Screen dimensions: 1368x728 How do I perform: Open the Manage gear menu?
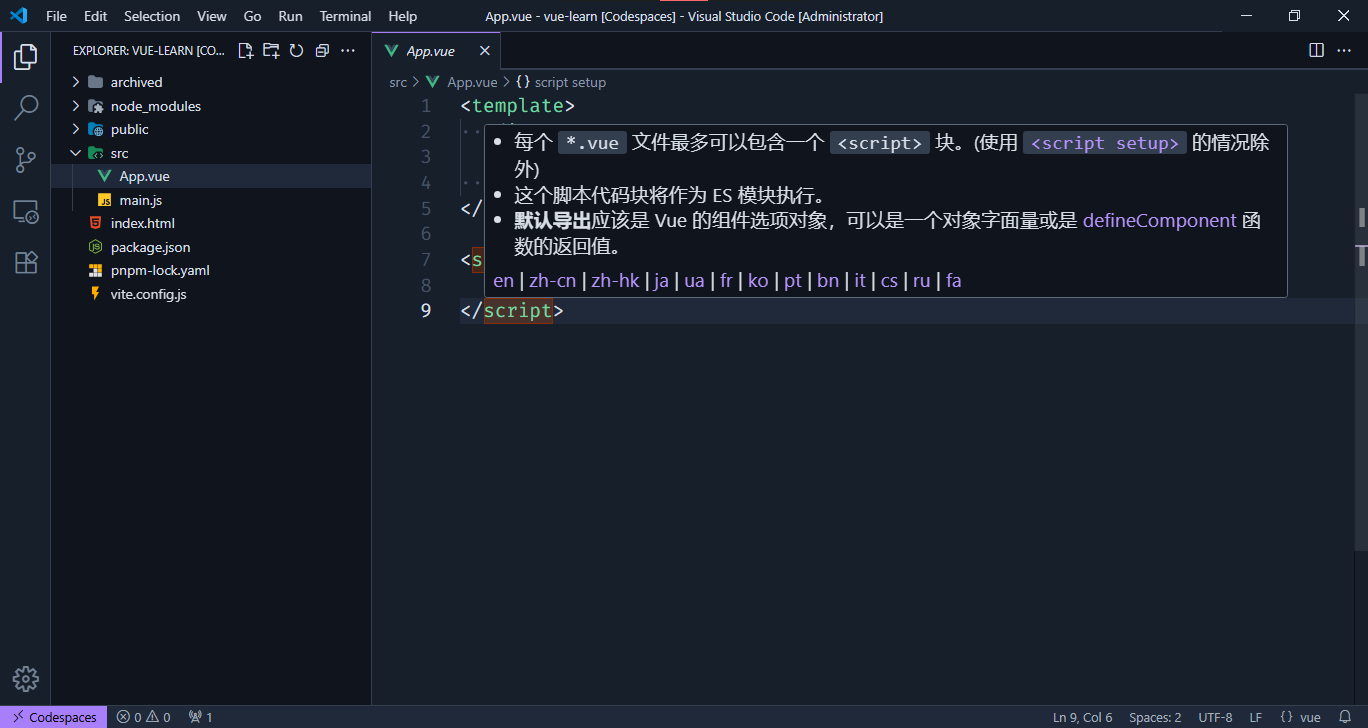(26, 679)
